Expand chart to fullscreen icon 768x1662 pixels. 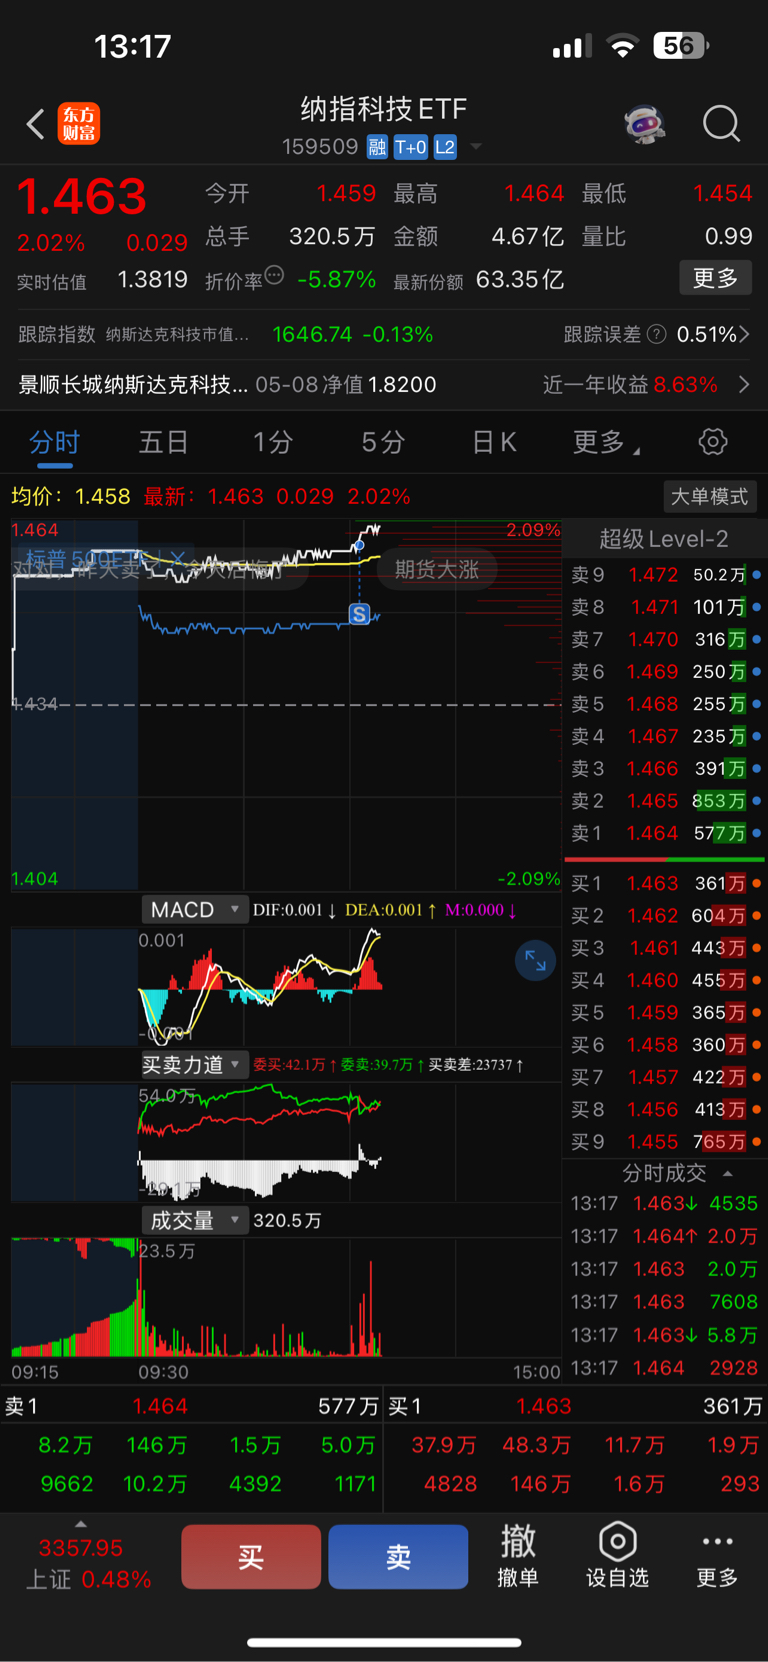(536, 962)
